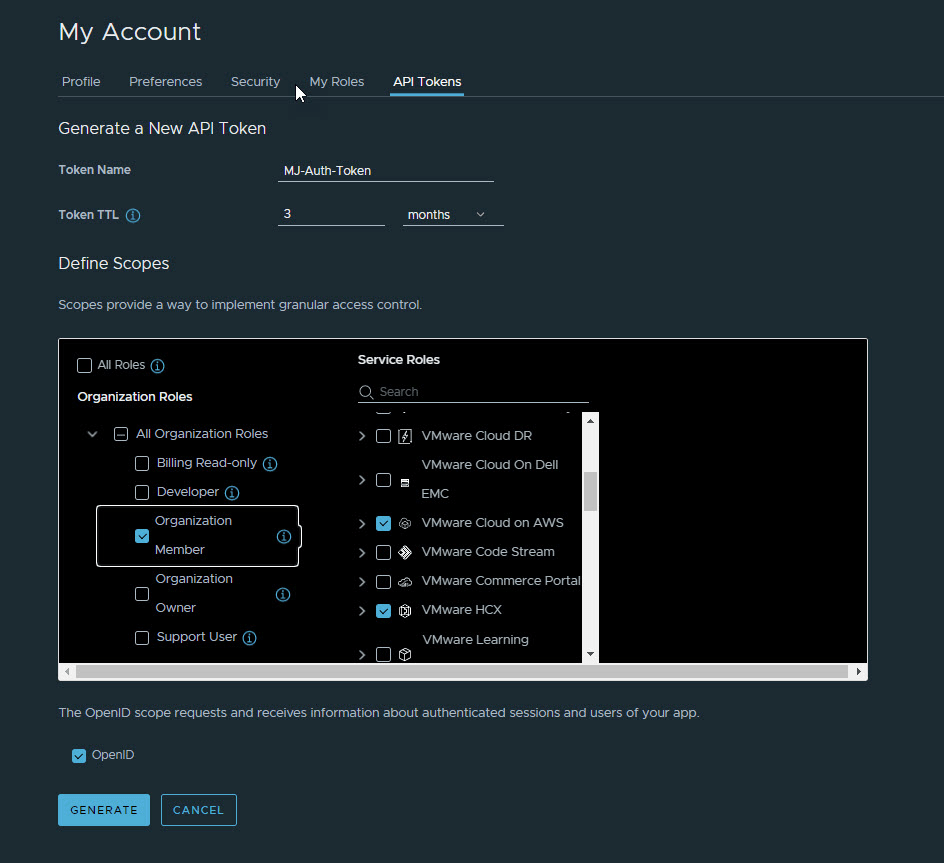Viewport: 944px width, 863px height.
Task: Click service roles scroll up arrow
Action: pyautogui.click(x=591, y=421)
